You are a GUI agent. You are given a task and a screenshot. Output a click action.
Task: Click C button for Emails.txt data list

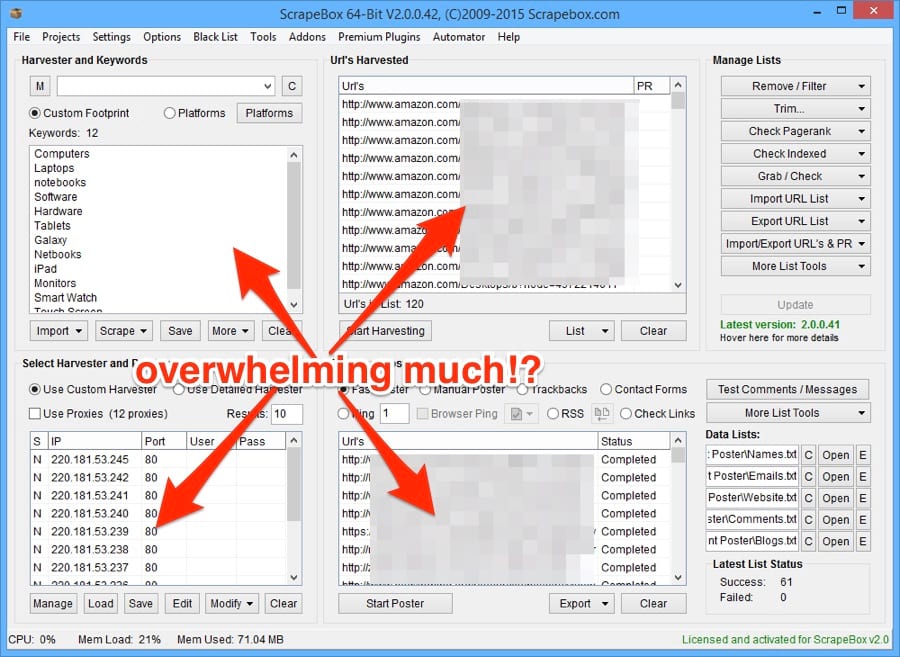[x=808, y=477]
